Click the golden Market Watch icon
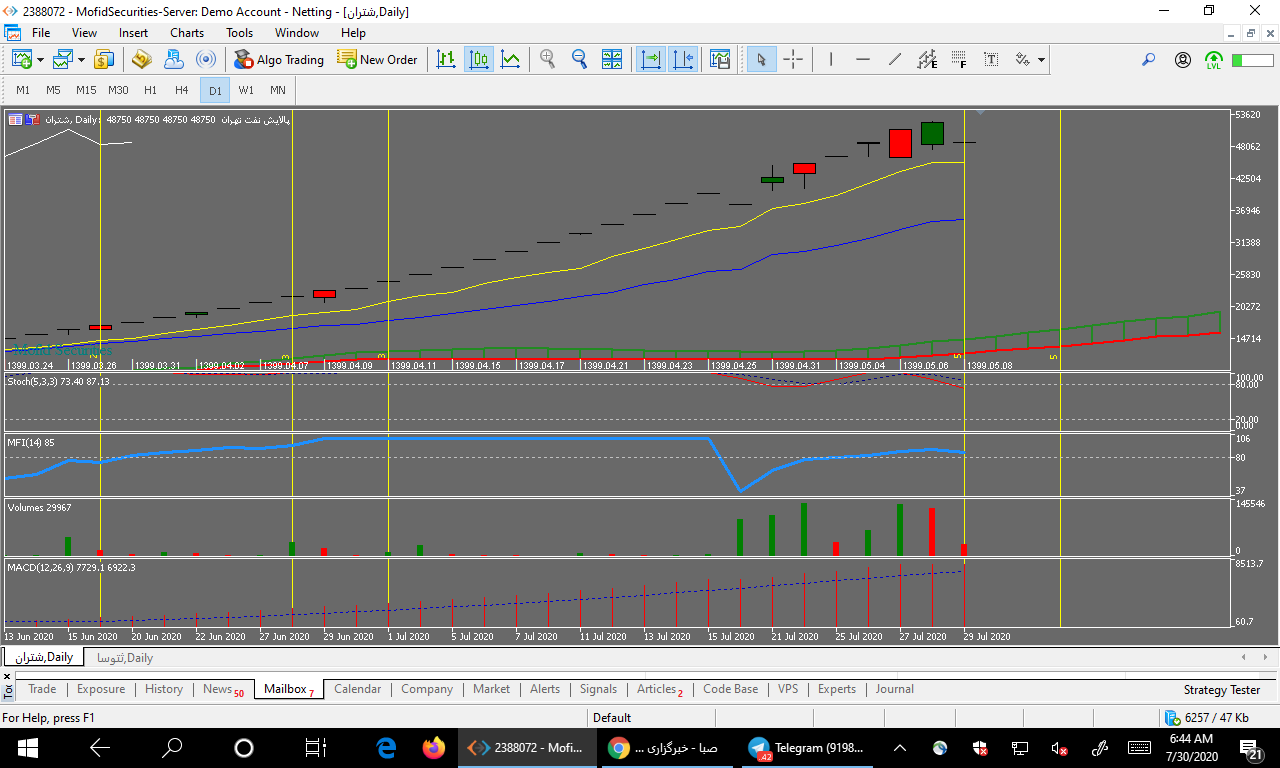This screenshot has width=1280, height=768. [x=142, y=59]
